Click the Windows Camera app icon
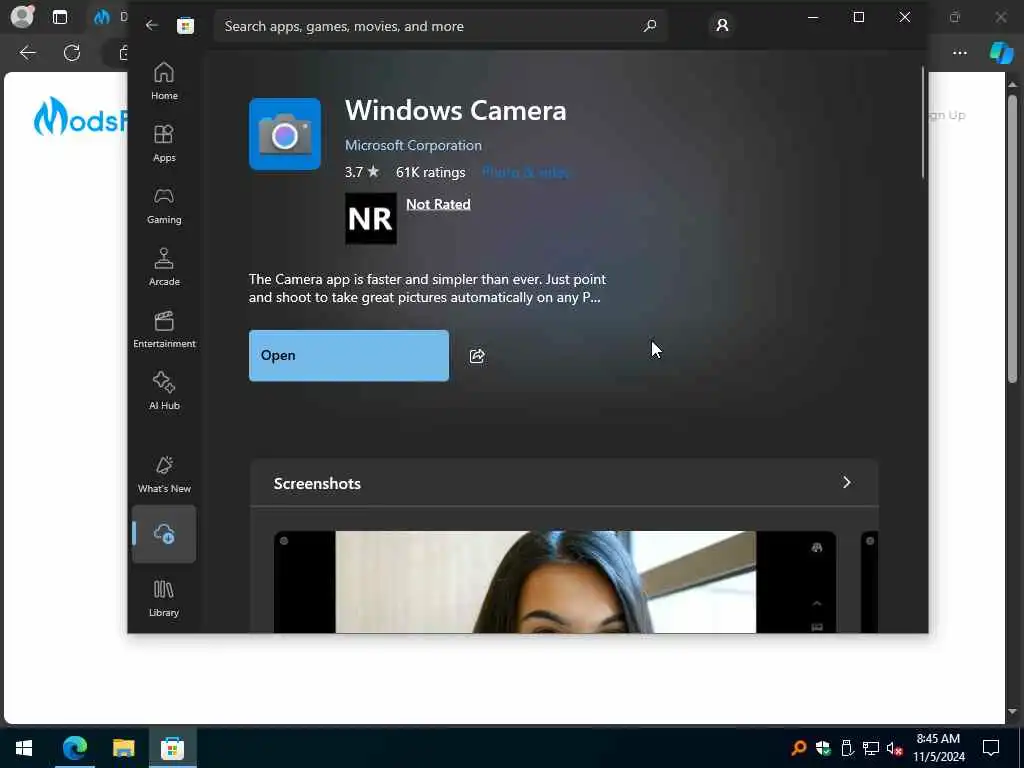Viewport: 1024px width, 768px height. point(285,134)
